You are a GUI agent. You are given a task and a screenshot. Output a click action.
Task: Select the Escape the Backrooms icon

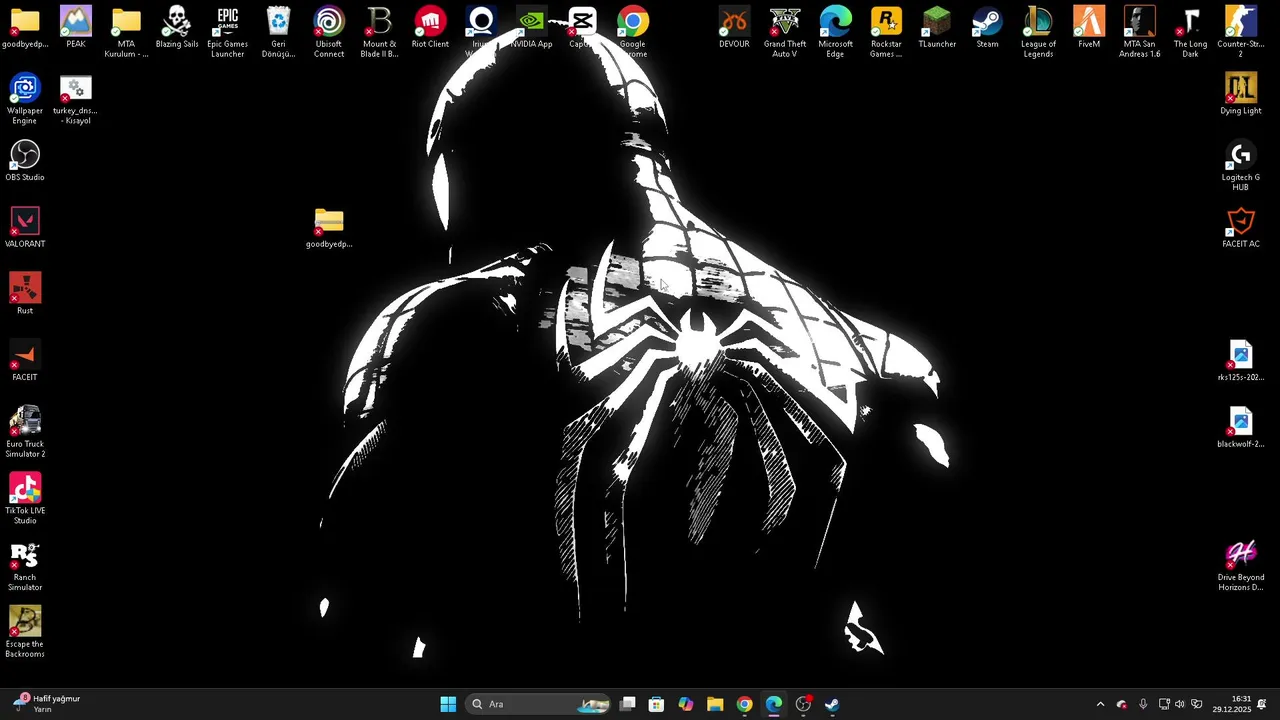pyautogui.click(x=25, y=632)
